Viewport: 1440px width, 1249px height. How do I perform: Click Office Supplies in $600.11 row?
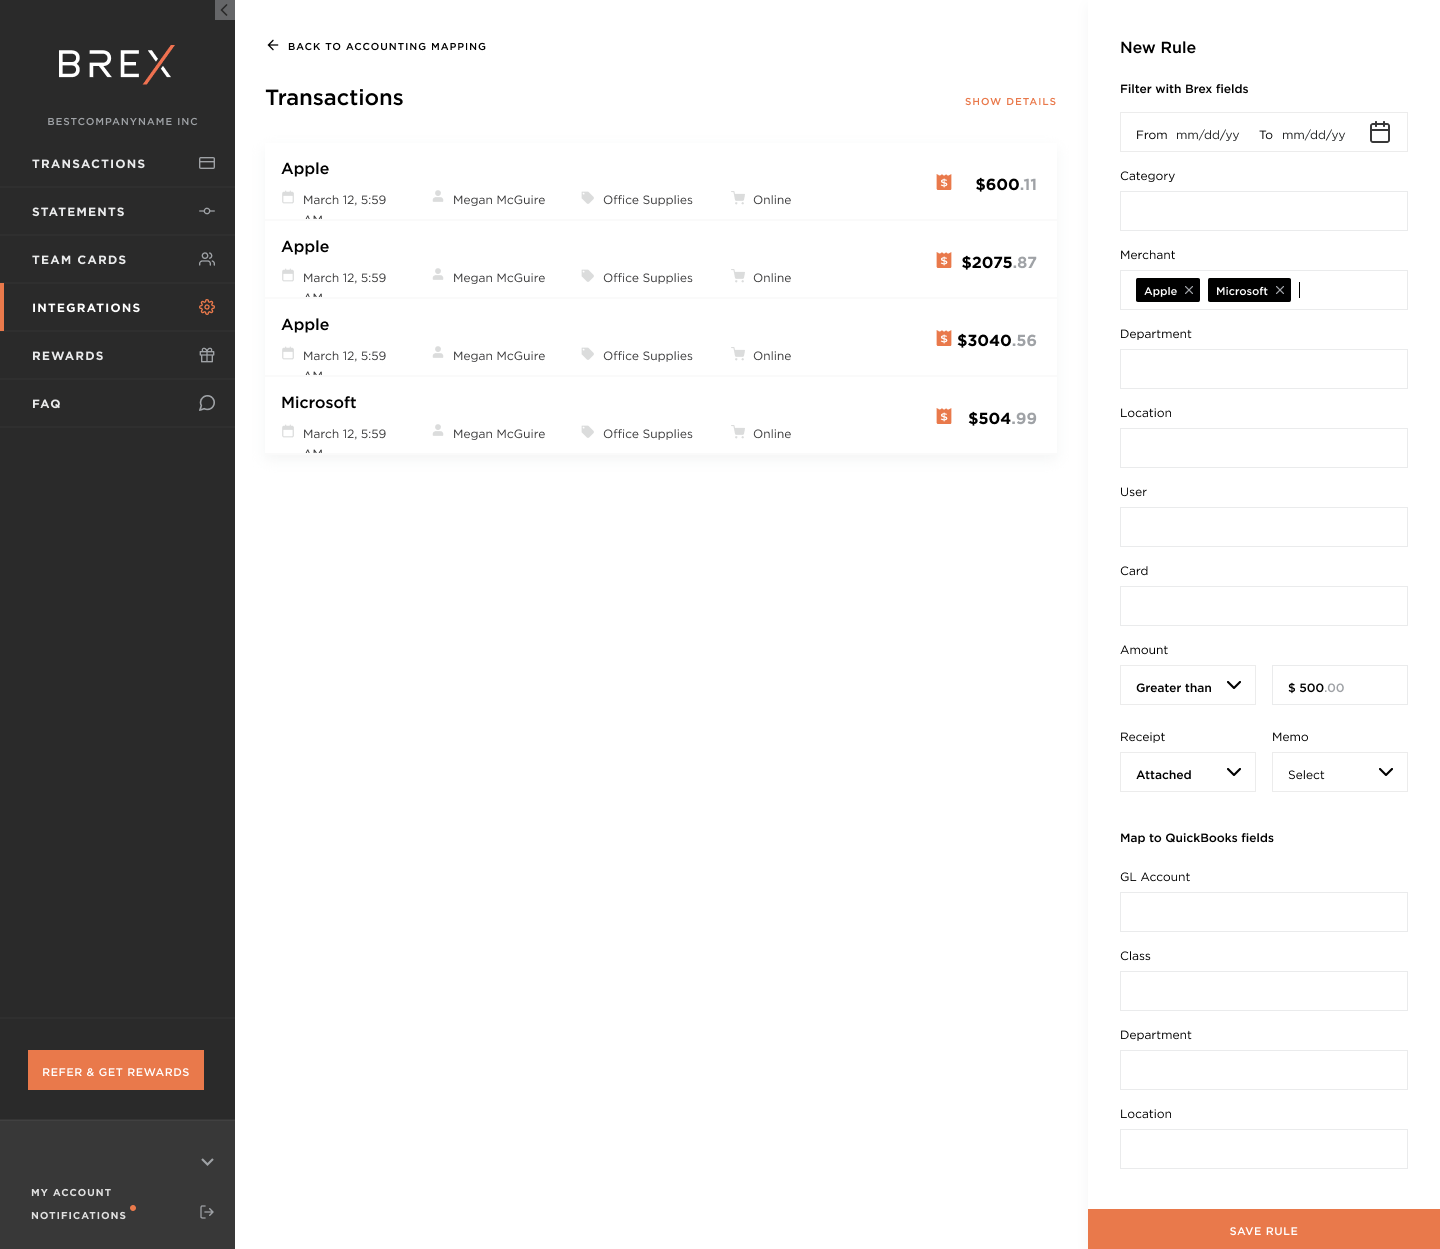pos(648,199)
